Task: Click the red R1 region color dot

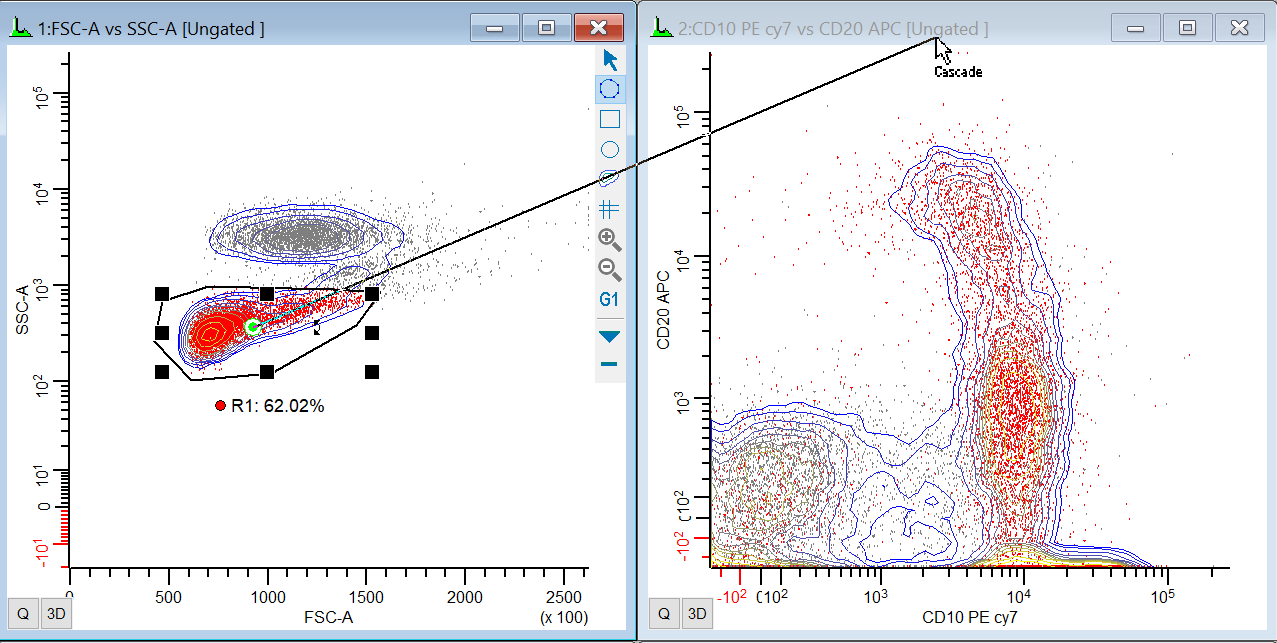Action: tap(220, 405)
